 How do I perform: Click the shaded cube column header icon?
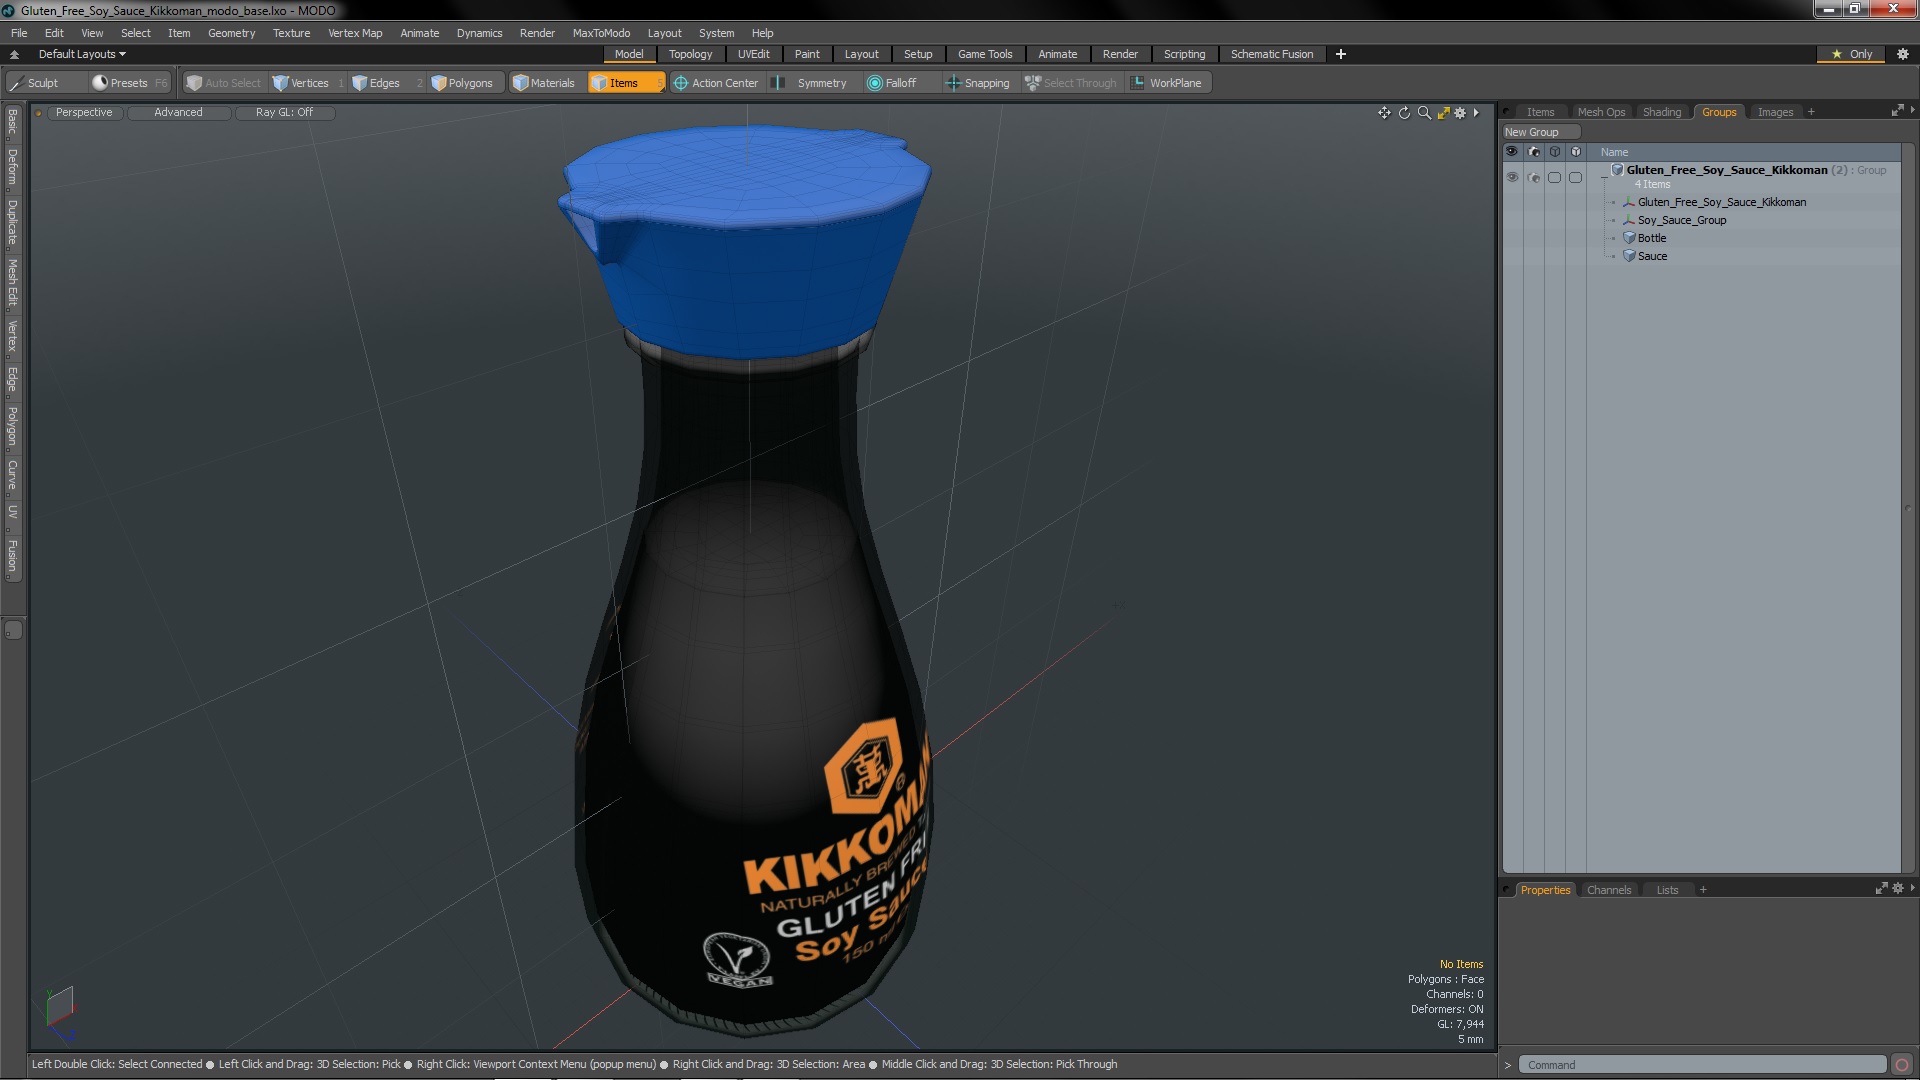[1576, 152]
